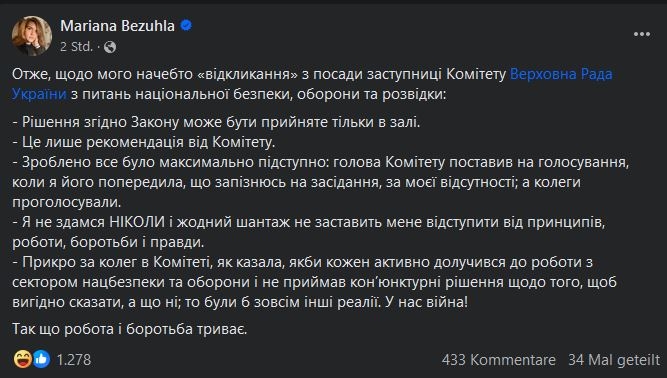Click the globe public audience icon
This screenshot has height=378, width=667.
point(110,47)
